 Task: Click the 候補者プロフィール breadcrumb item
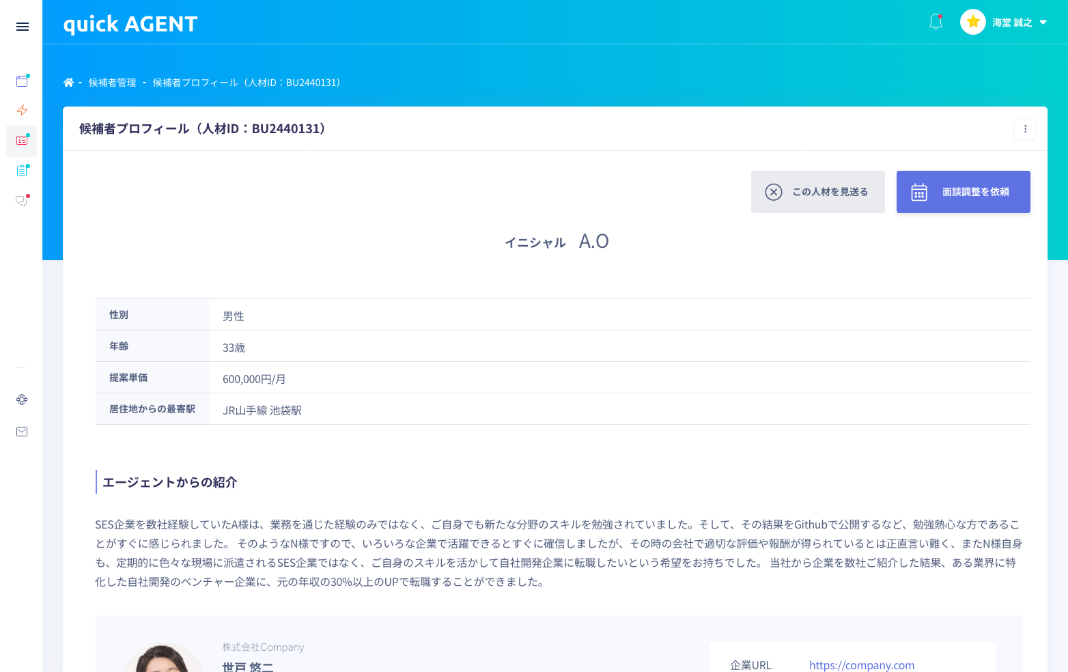pyautogui.click(x=246, y=82)
